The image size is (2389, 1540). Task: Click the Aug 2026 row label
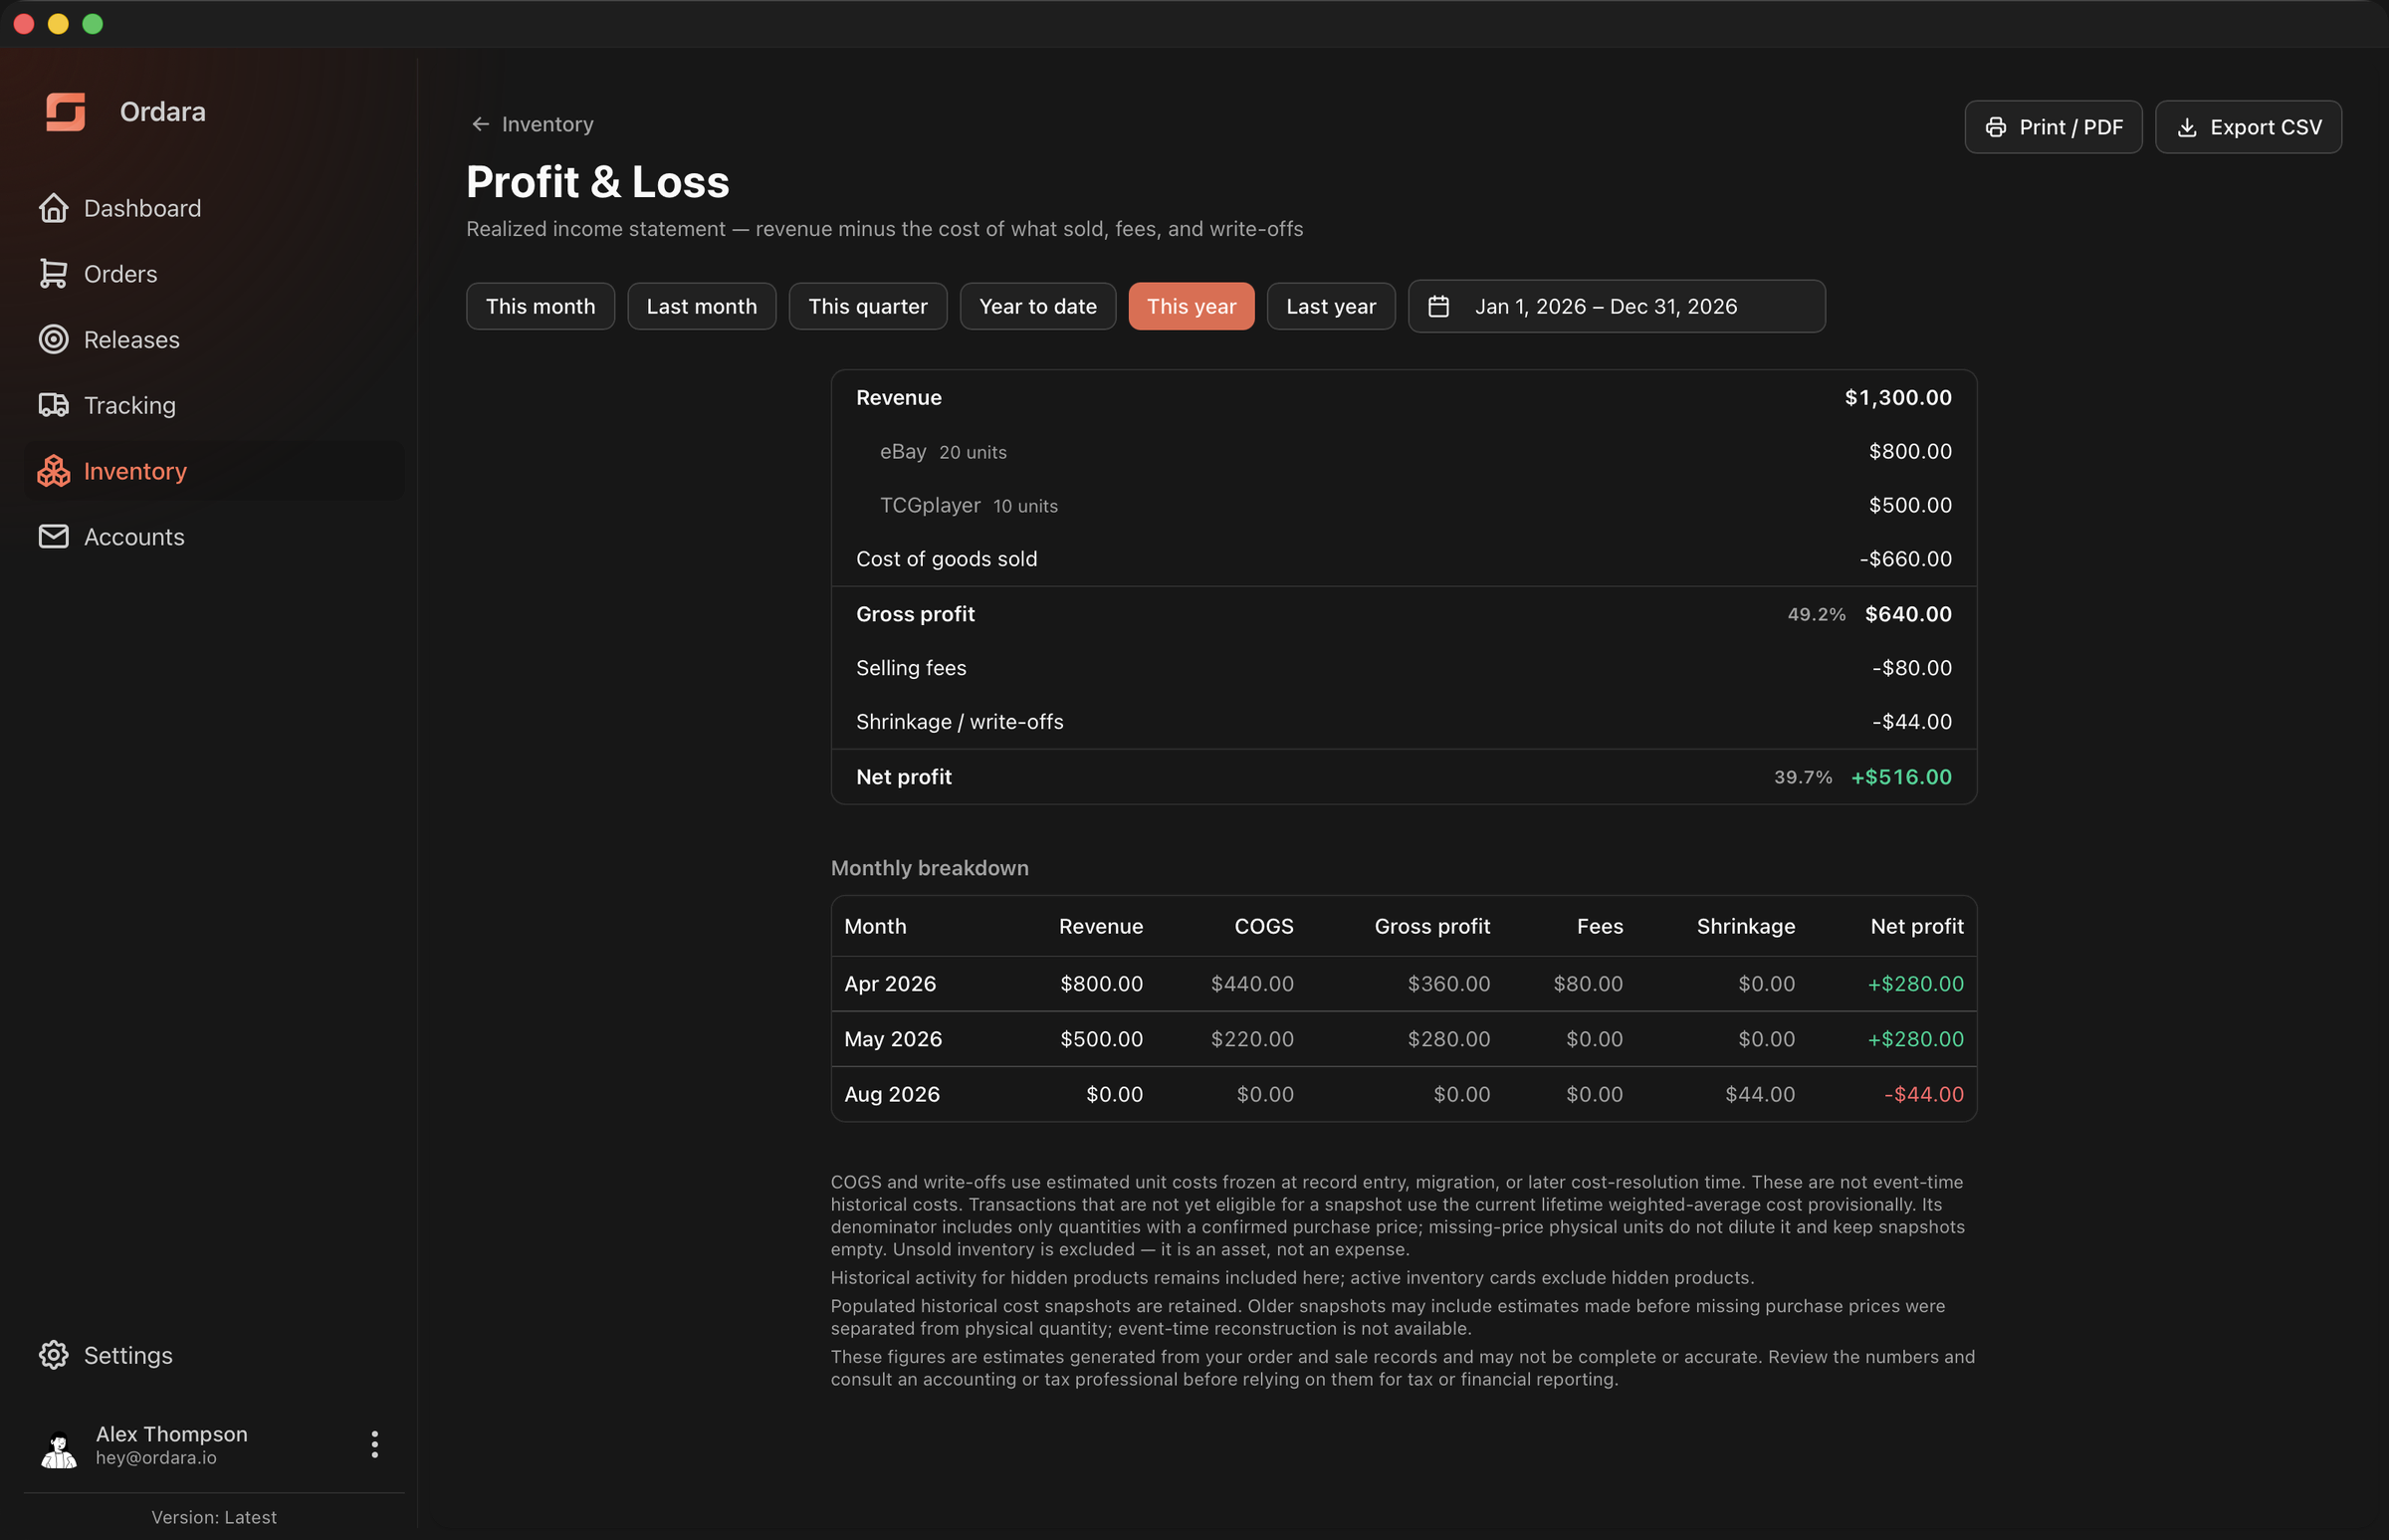click(891, 1094)
